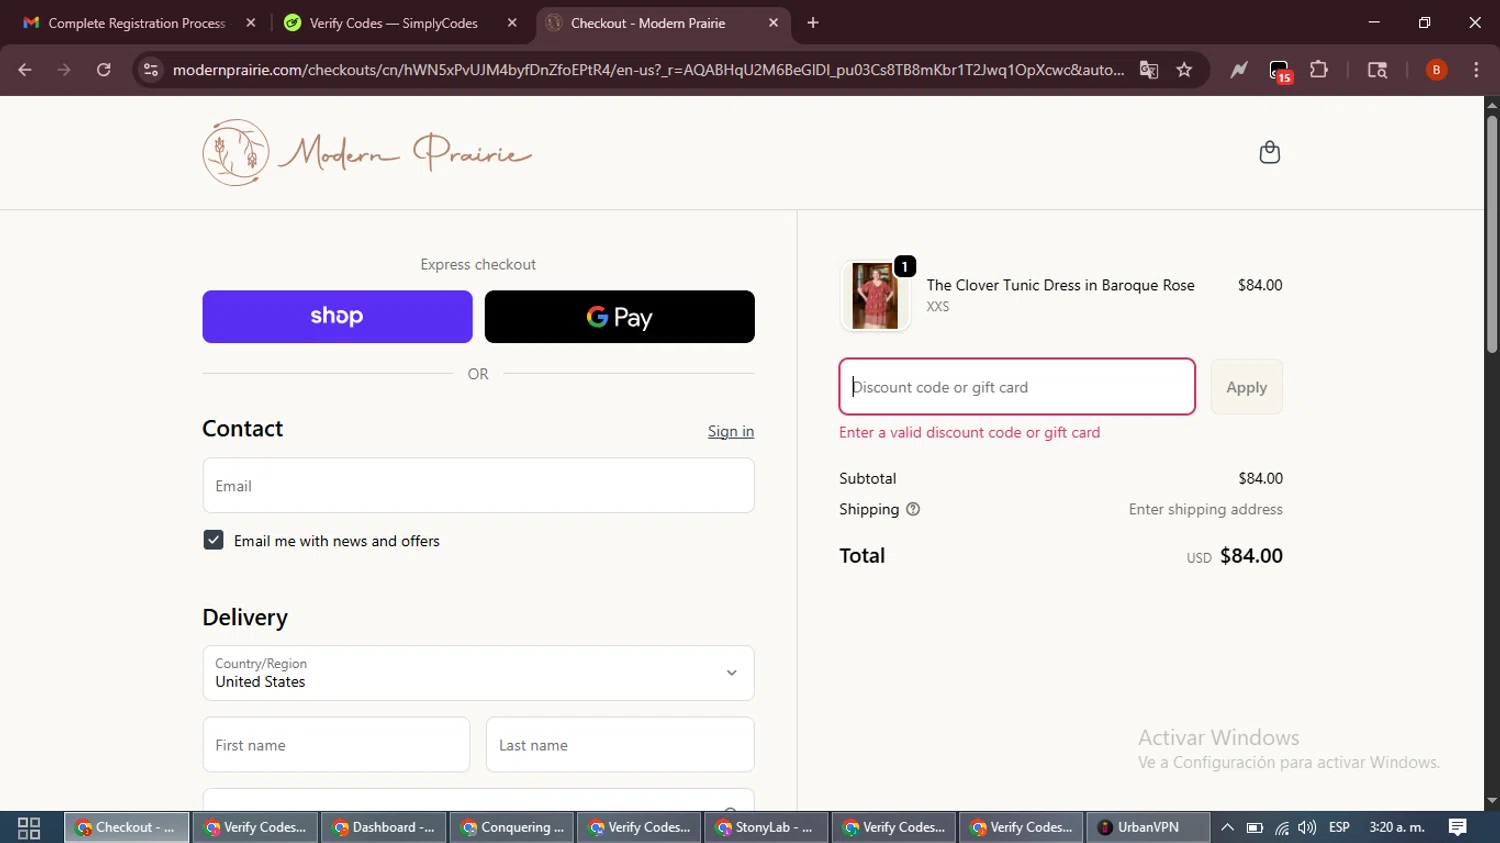1500x843 pixels.
Task: Focus the discount code or gift card field
Action: (1017, 387)
